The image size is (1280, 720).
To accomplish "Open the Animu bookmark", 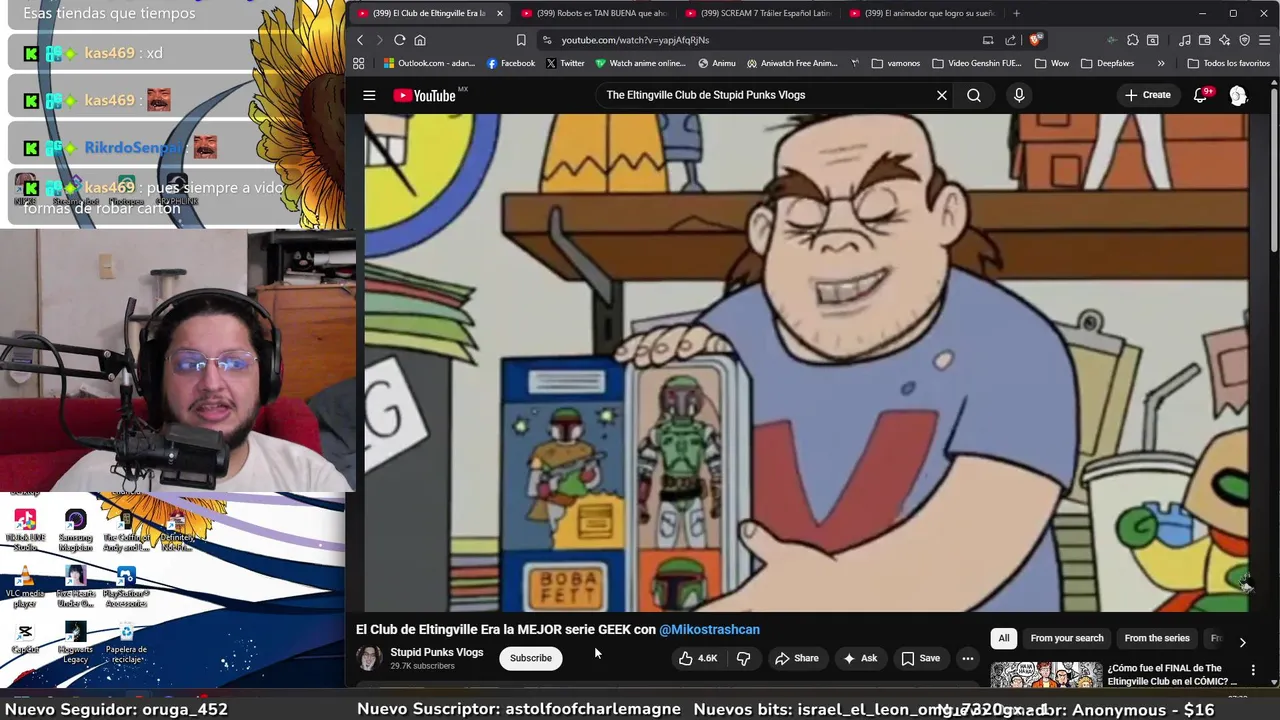I will 716,63.
